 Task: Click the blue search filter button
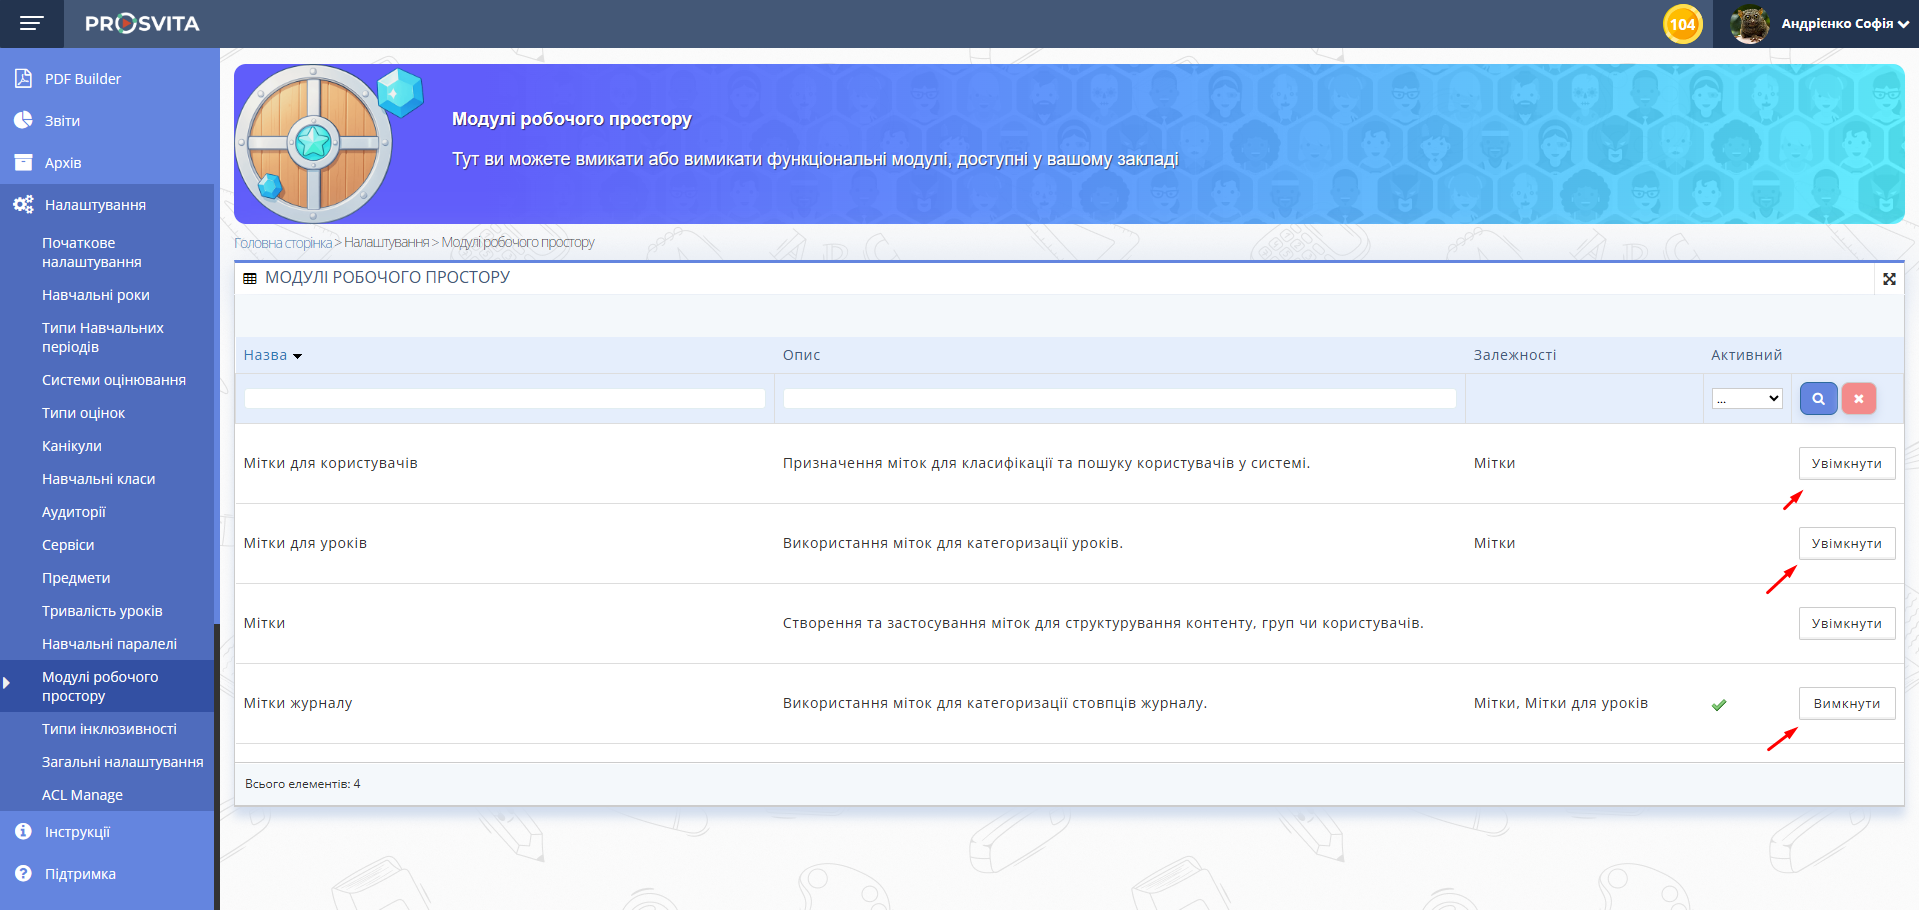[1818, 398]
